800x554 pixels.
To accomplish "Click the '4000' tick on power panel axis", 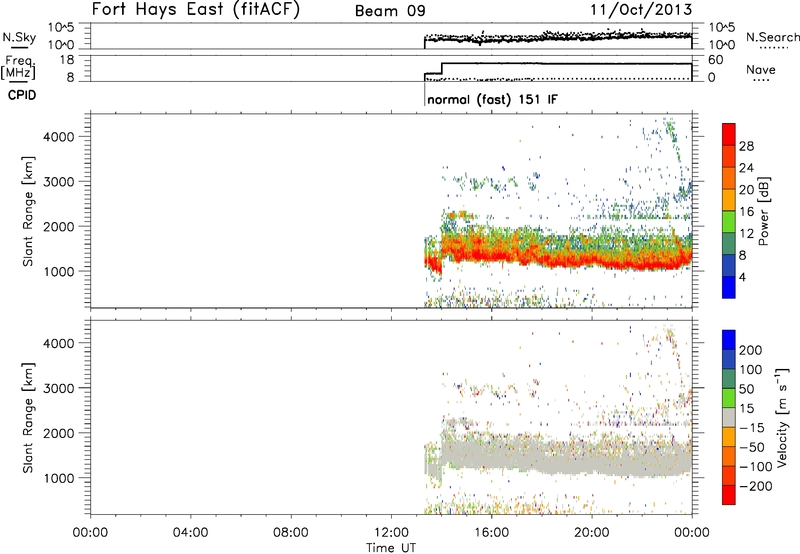I will click(59, 137).
